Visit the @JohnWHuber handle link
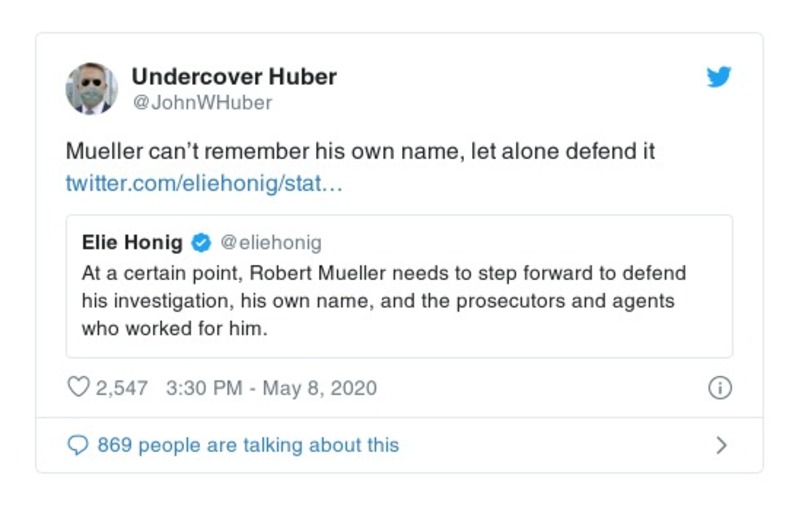This screenshot has height=513, width=799. click(x=202, y=102)
